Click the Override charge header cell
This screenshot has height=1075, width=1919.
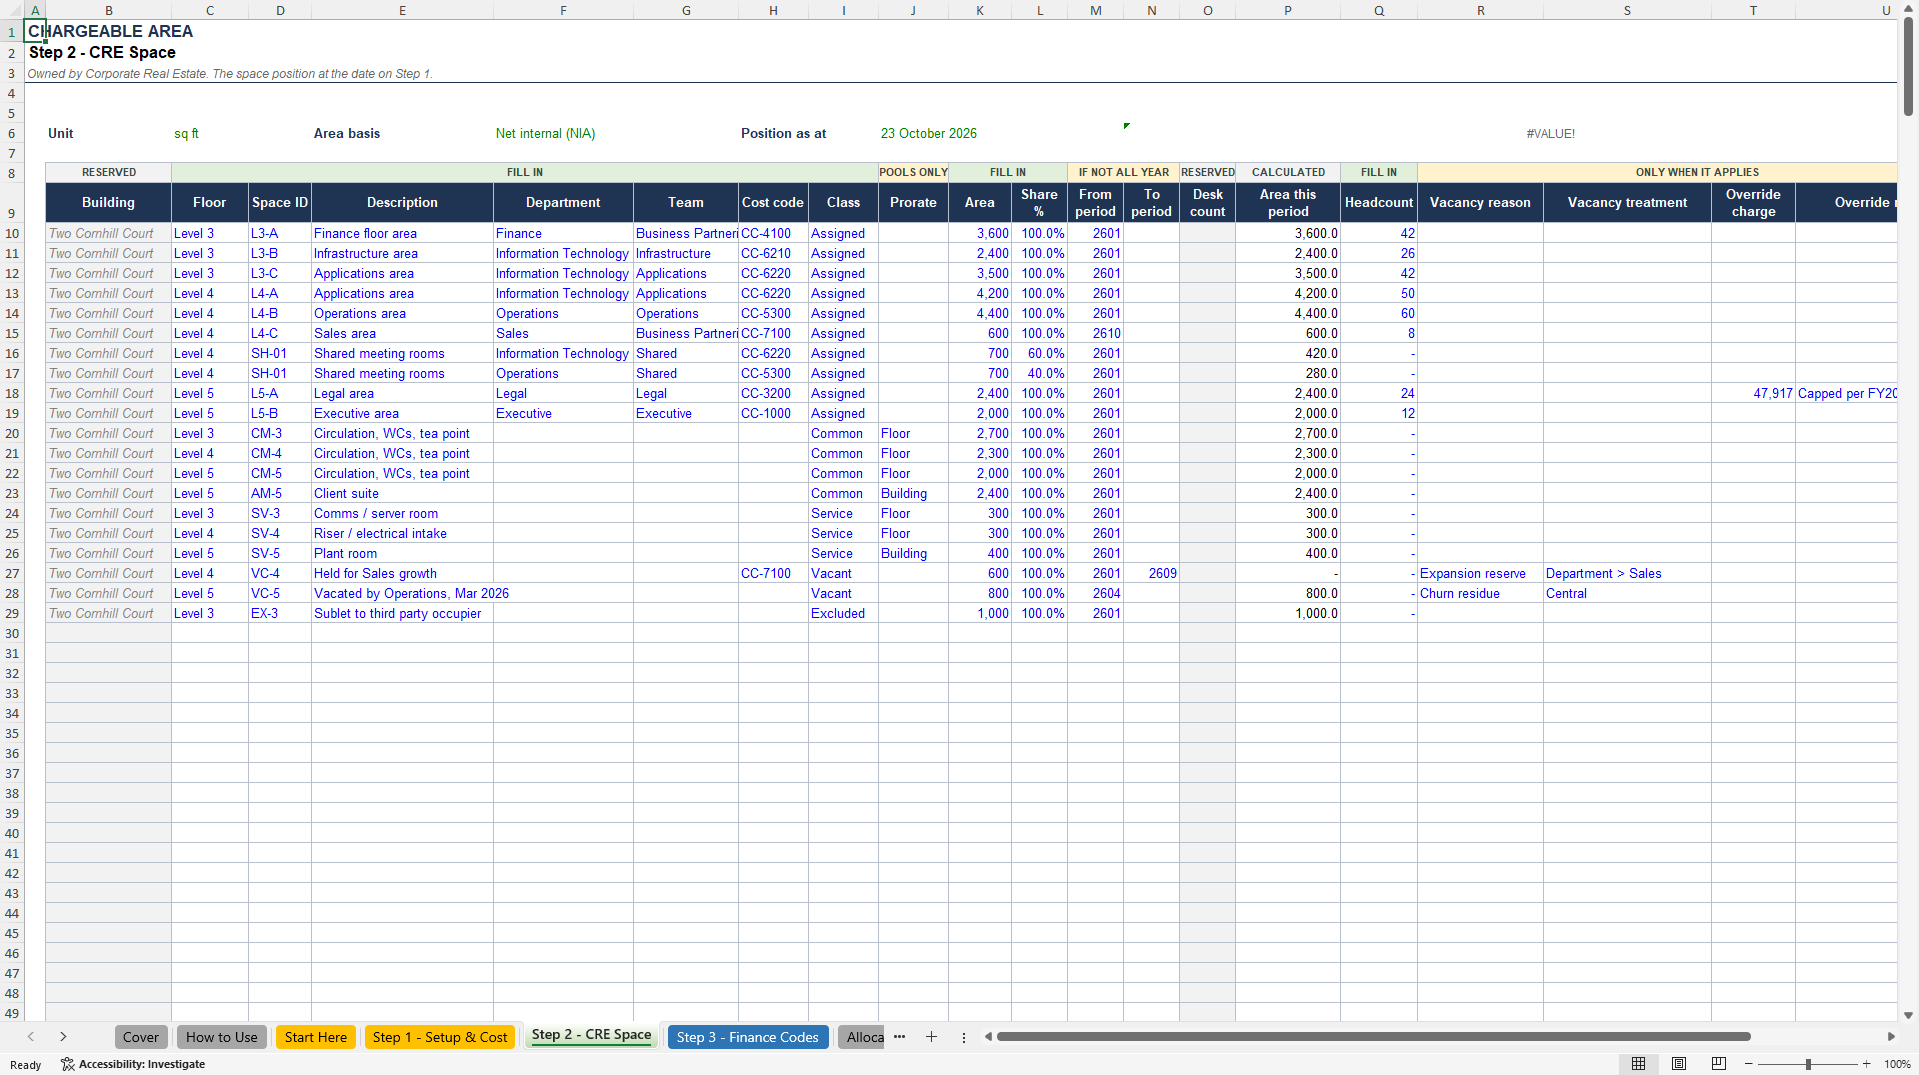tap(1753, 202)
